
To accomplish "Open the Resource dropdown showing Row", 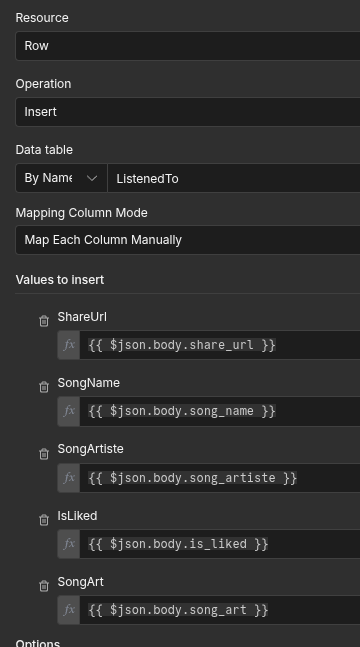I will (188, 46).
